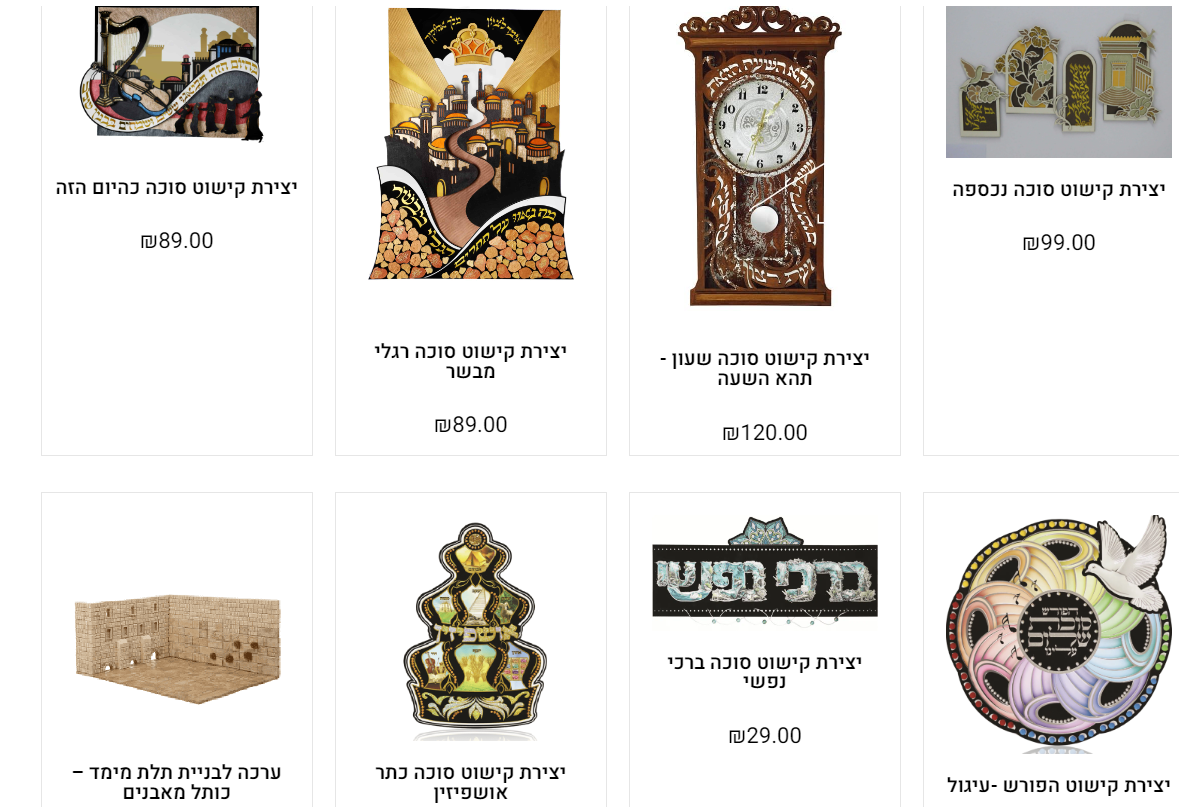Image resolution: width=1179 pixels, height=807 pixels.
Task: Open the הפורש עיגול product title link
Action: point(1059,786)
